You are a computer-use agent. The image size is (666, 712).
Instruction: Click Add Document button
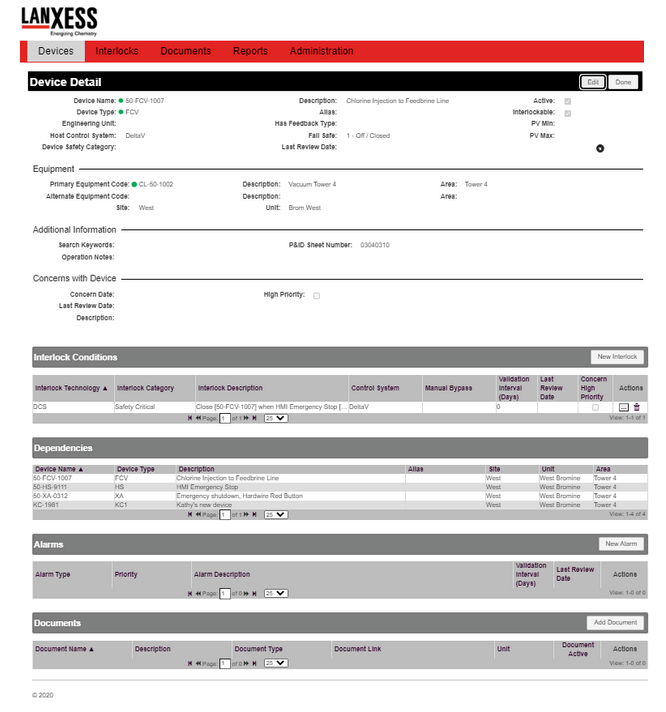(x=615, y=623)
